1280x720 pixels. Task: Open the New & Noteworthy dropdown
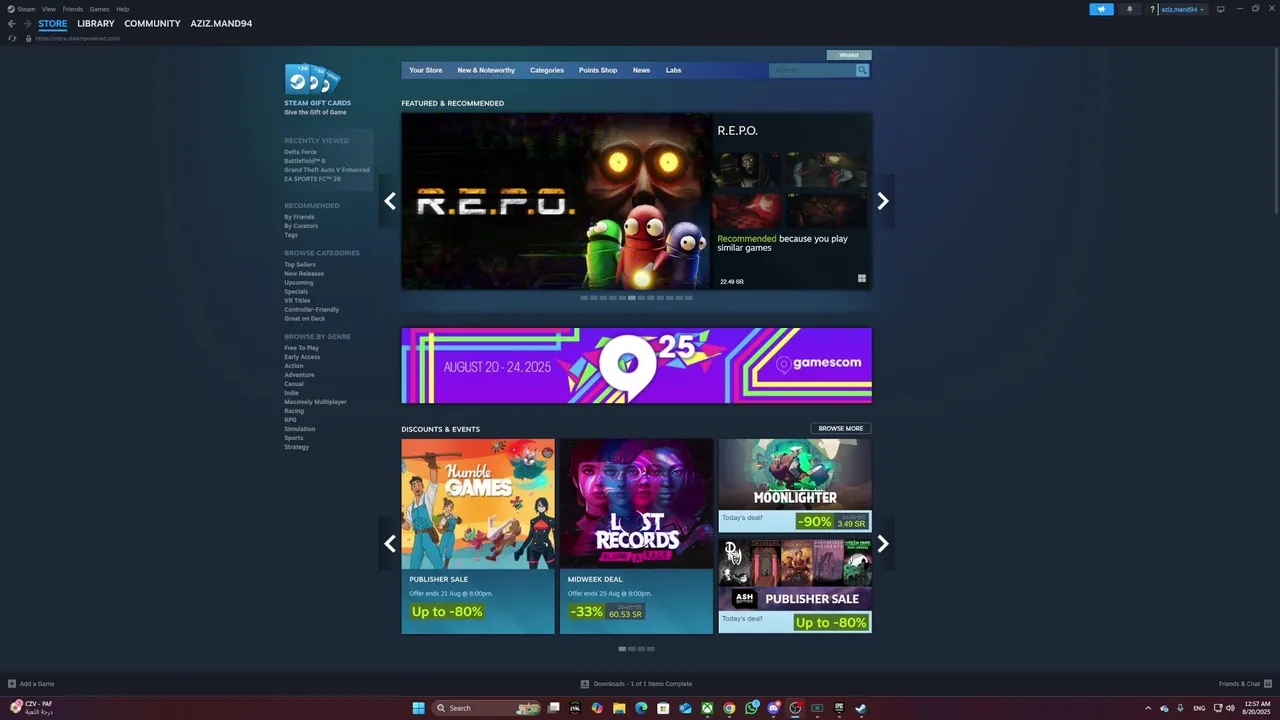click(486, 70)
